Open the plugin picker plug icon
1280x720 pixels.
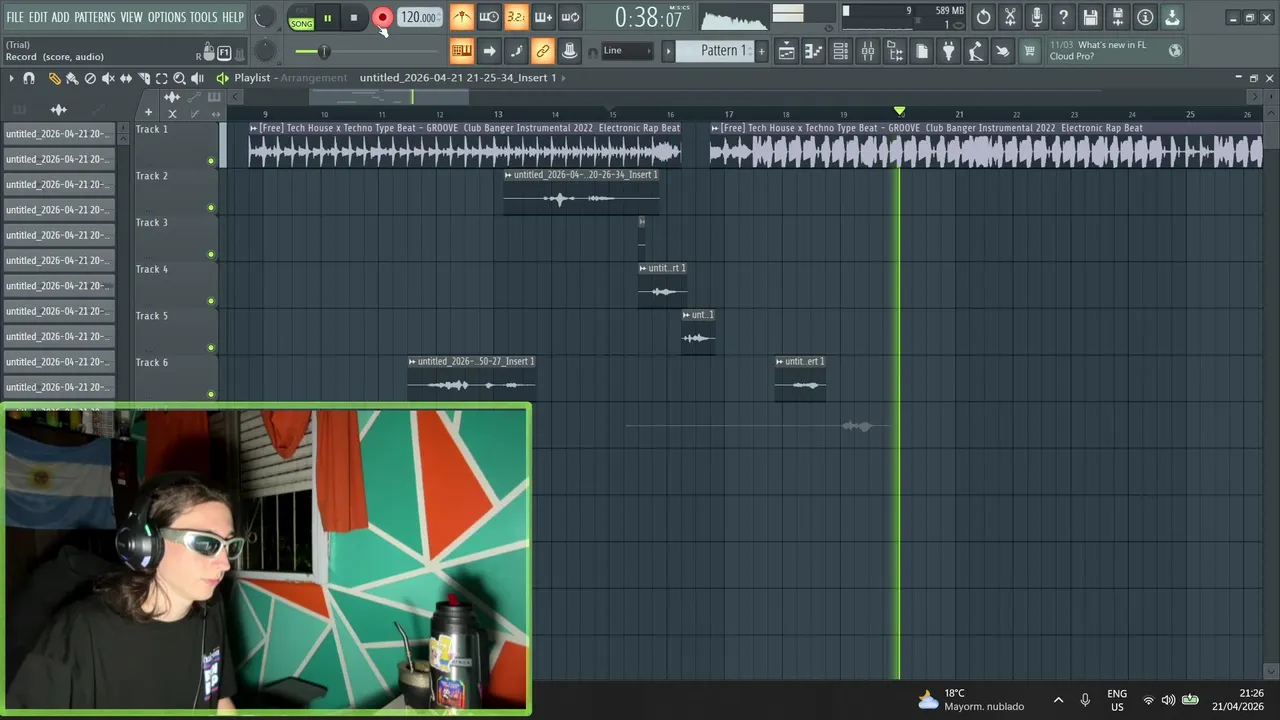(x=949, y=51)
